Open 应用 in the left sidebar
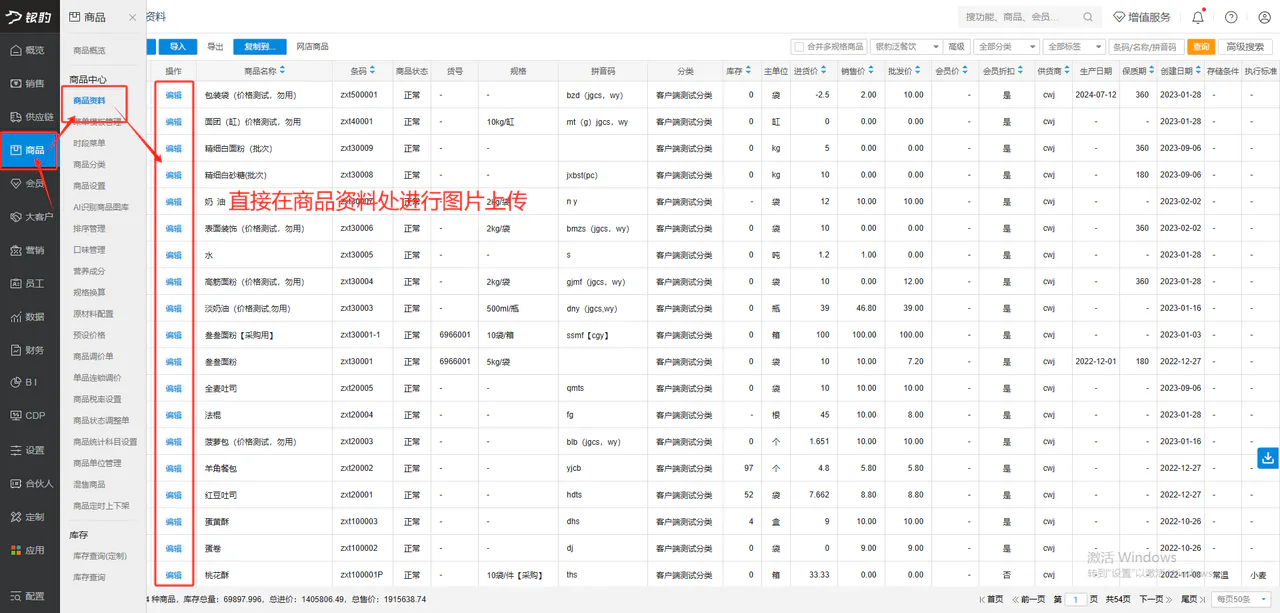Screen dimensions: 1280x613 pos(29,550)
